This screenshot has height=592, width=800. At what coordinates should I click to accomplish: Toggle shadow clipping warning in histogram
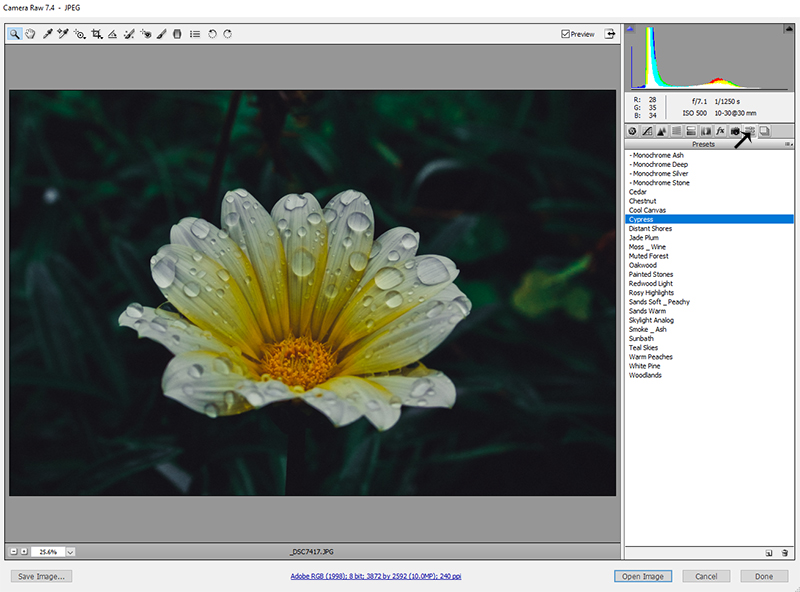click(631, 29)
